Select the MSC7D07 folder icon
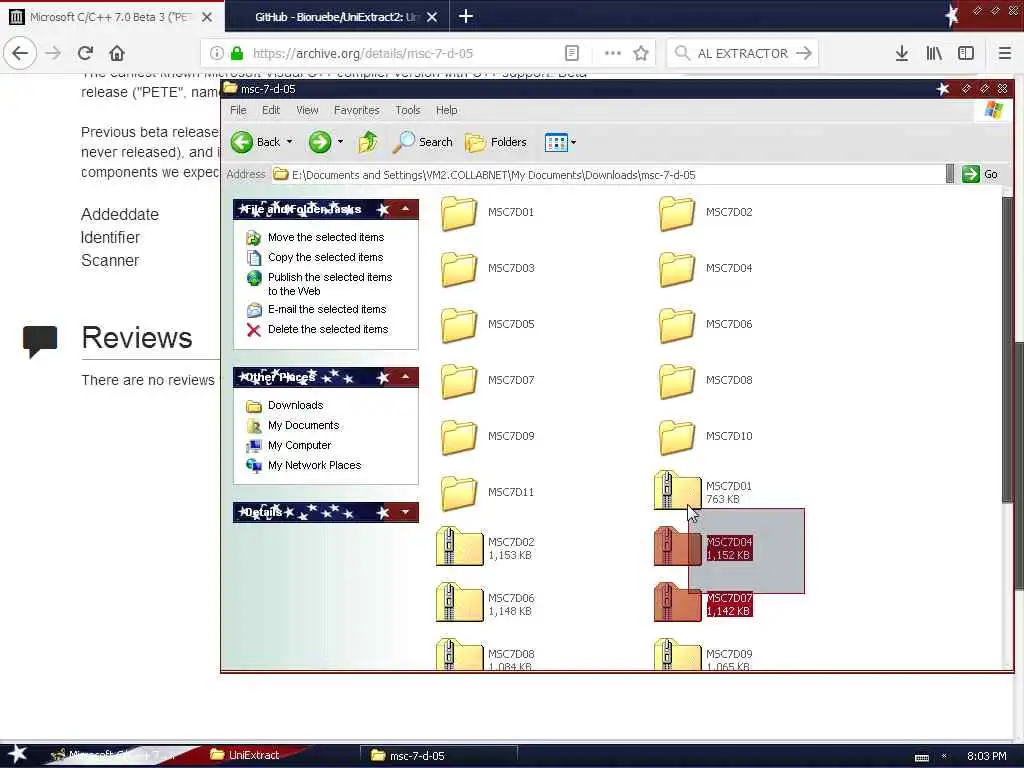 point(459,381)
